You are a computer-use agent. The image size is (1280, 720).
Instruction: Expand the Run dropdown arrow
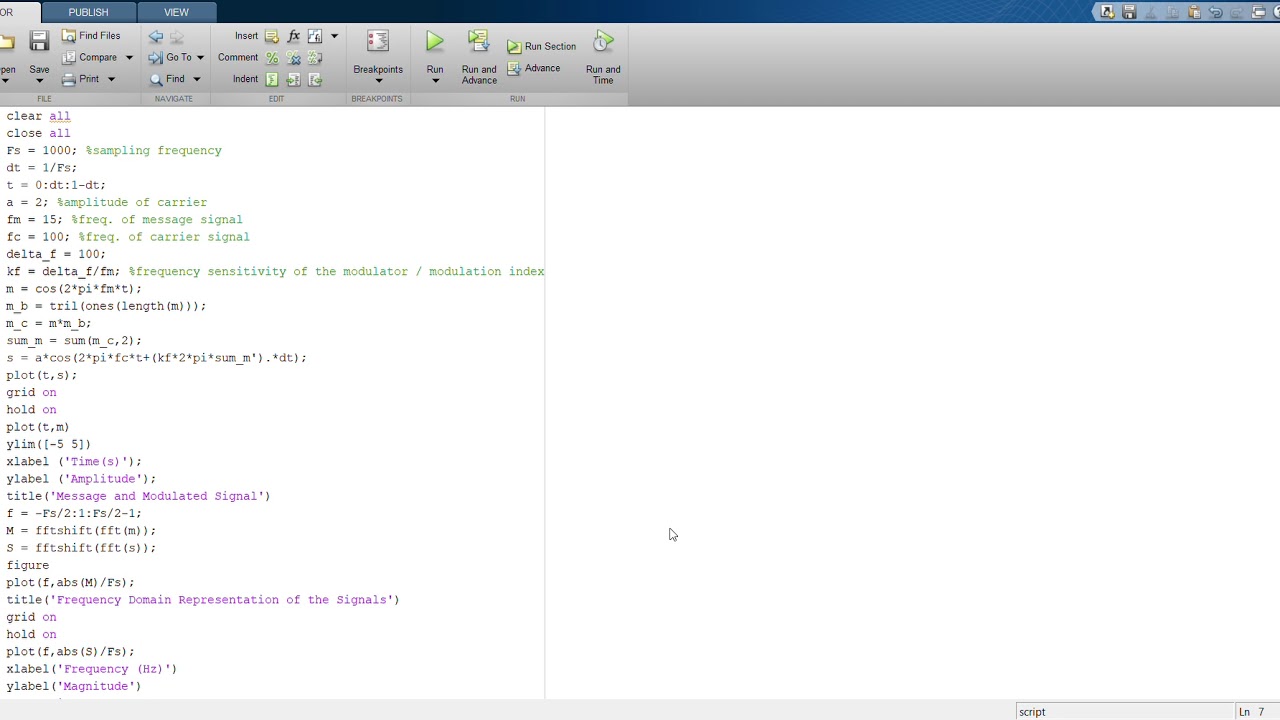pos(435,82)
